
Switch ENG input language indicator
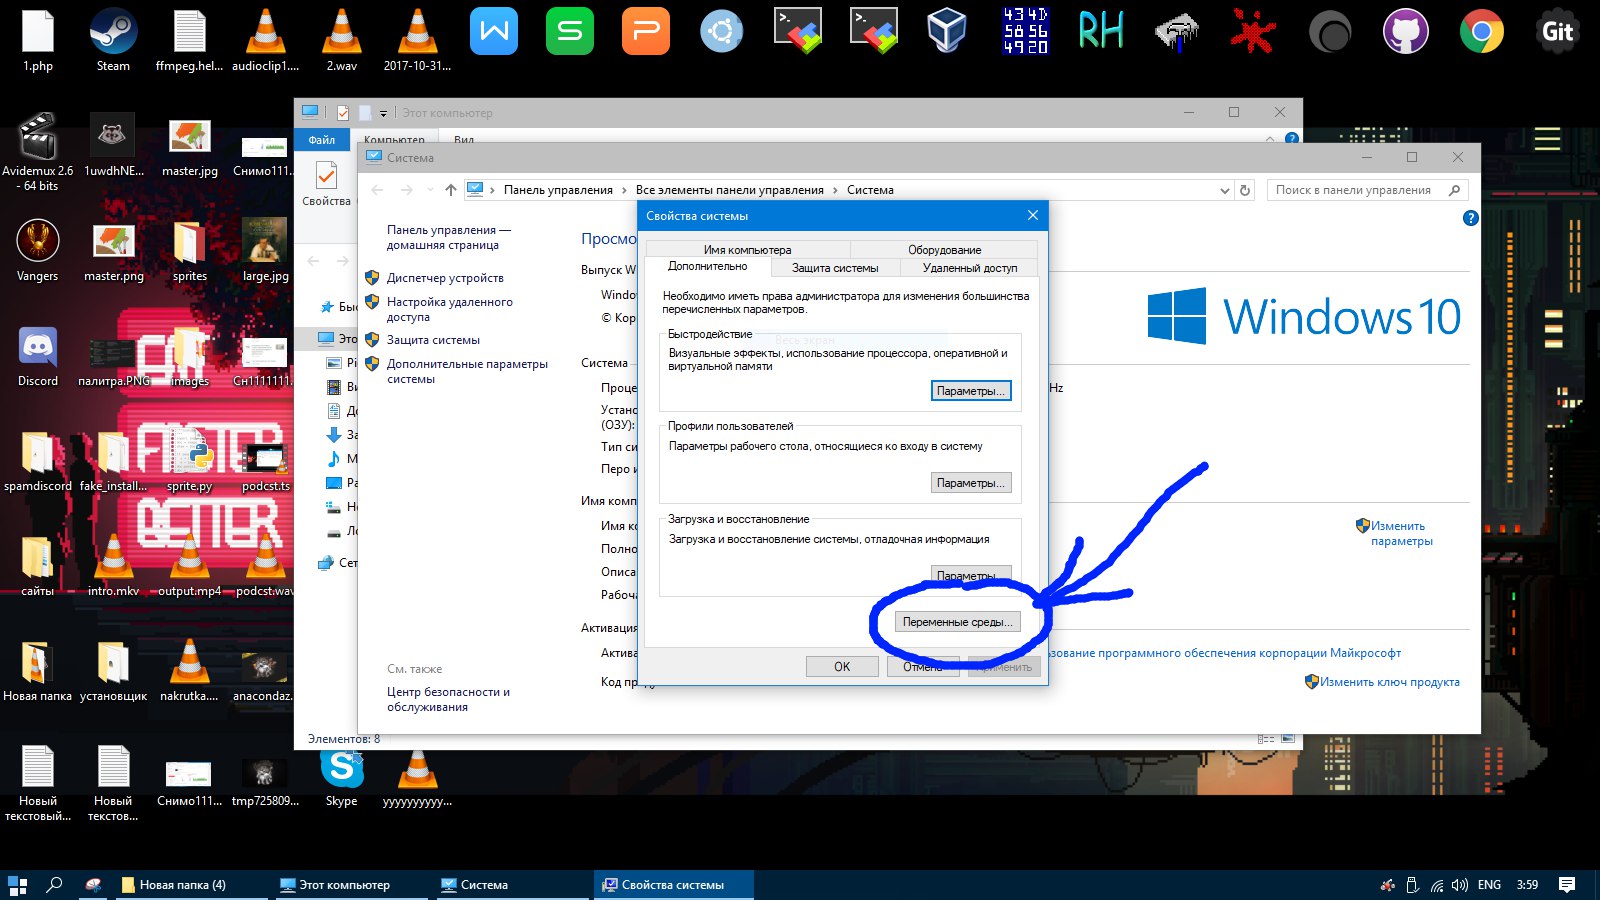(x=1489, y=885)
